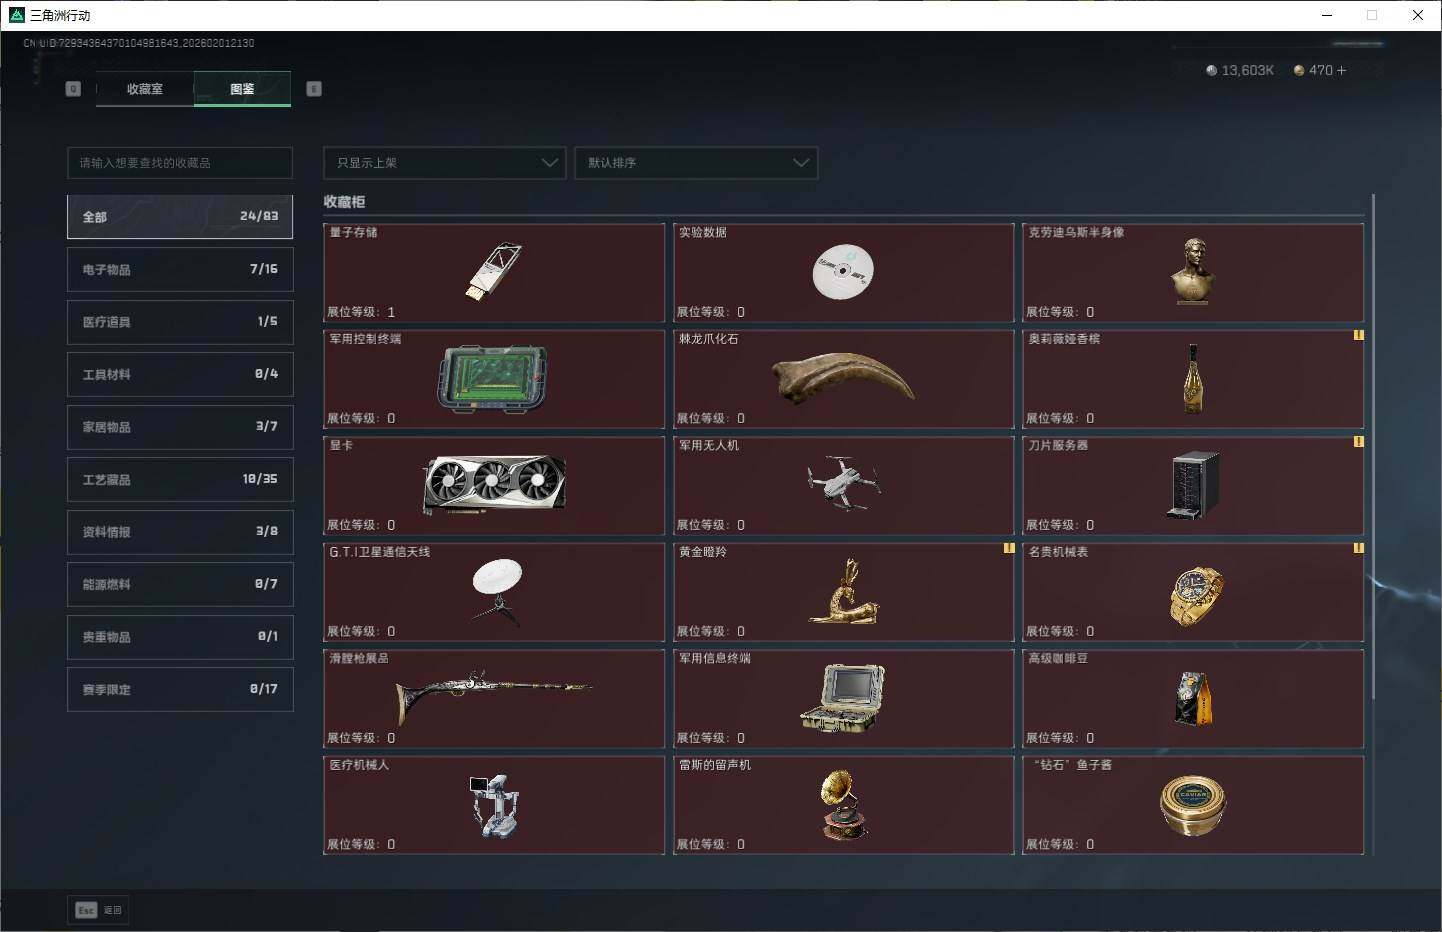Image resolution: width=1442 pixels, height=932 pixels.
Task: Select the 实验数据 disc icon
Action: [843, 271]
